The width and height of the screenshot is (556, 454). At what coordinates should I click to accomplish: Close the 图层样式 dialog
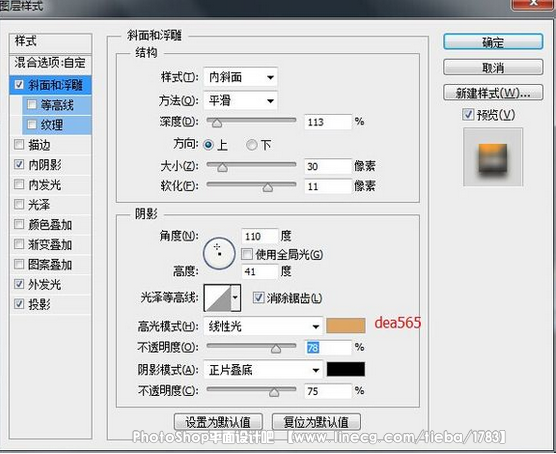coord(533,4)
